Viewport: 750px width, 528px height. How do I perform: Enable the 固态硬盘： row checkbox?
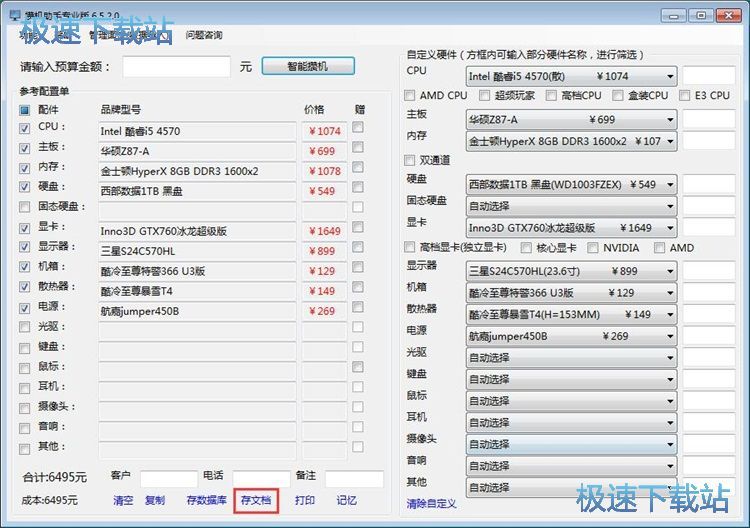[24, 207]
